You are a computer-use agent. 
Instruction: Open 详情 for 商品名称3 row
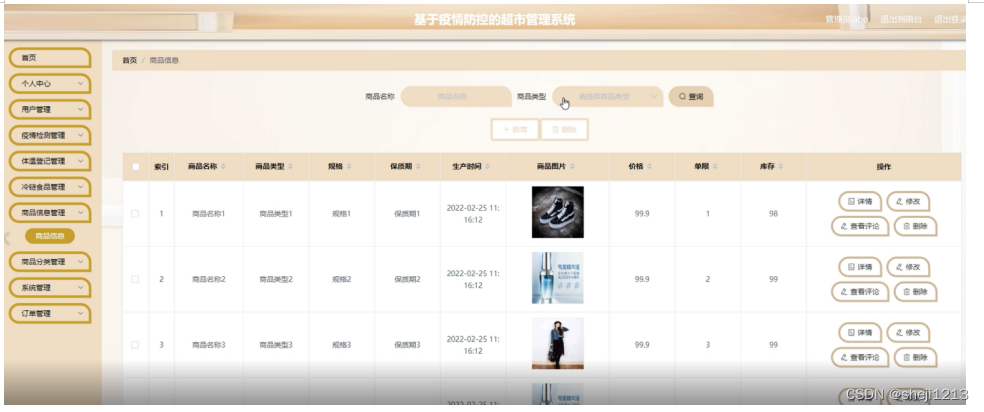tap(860, 332)
